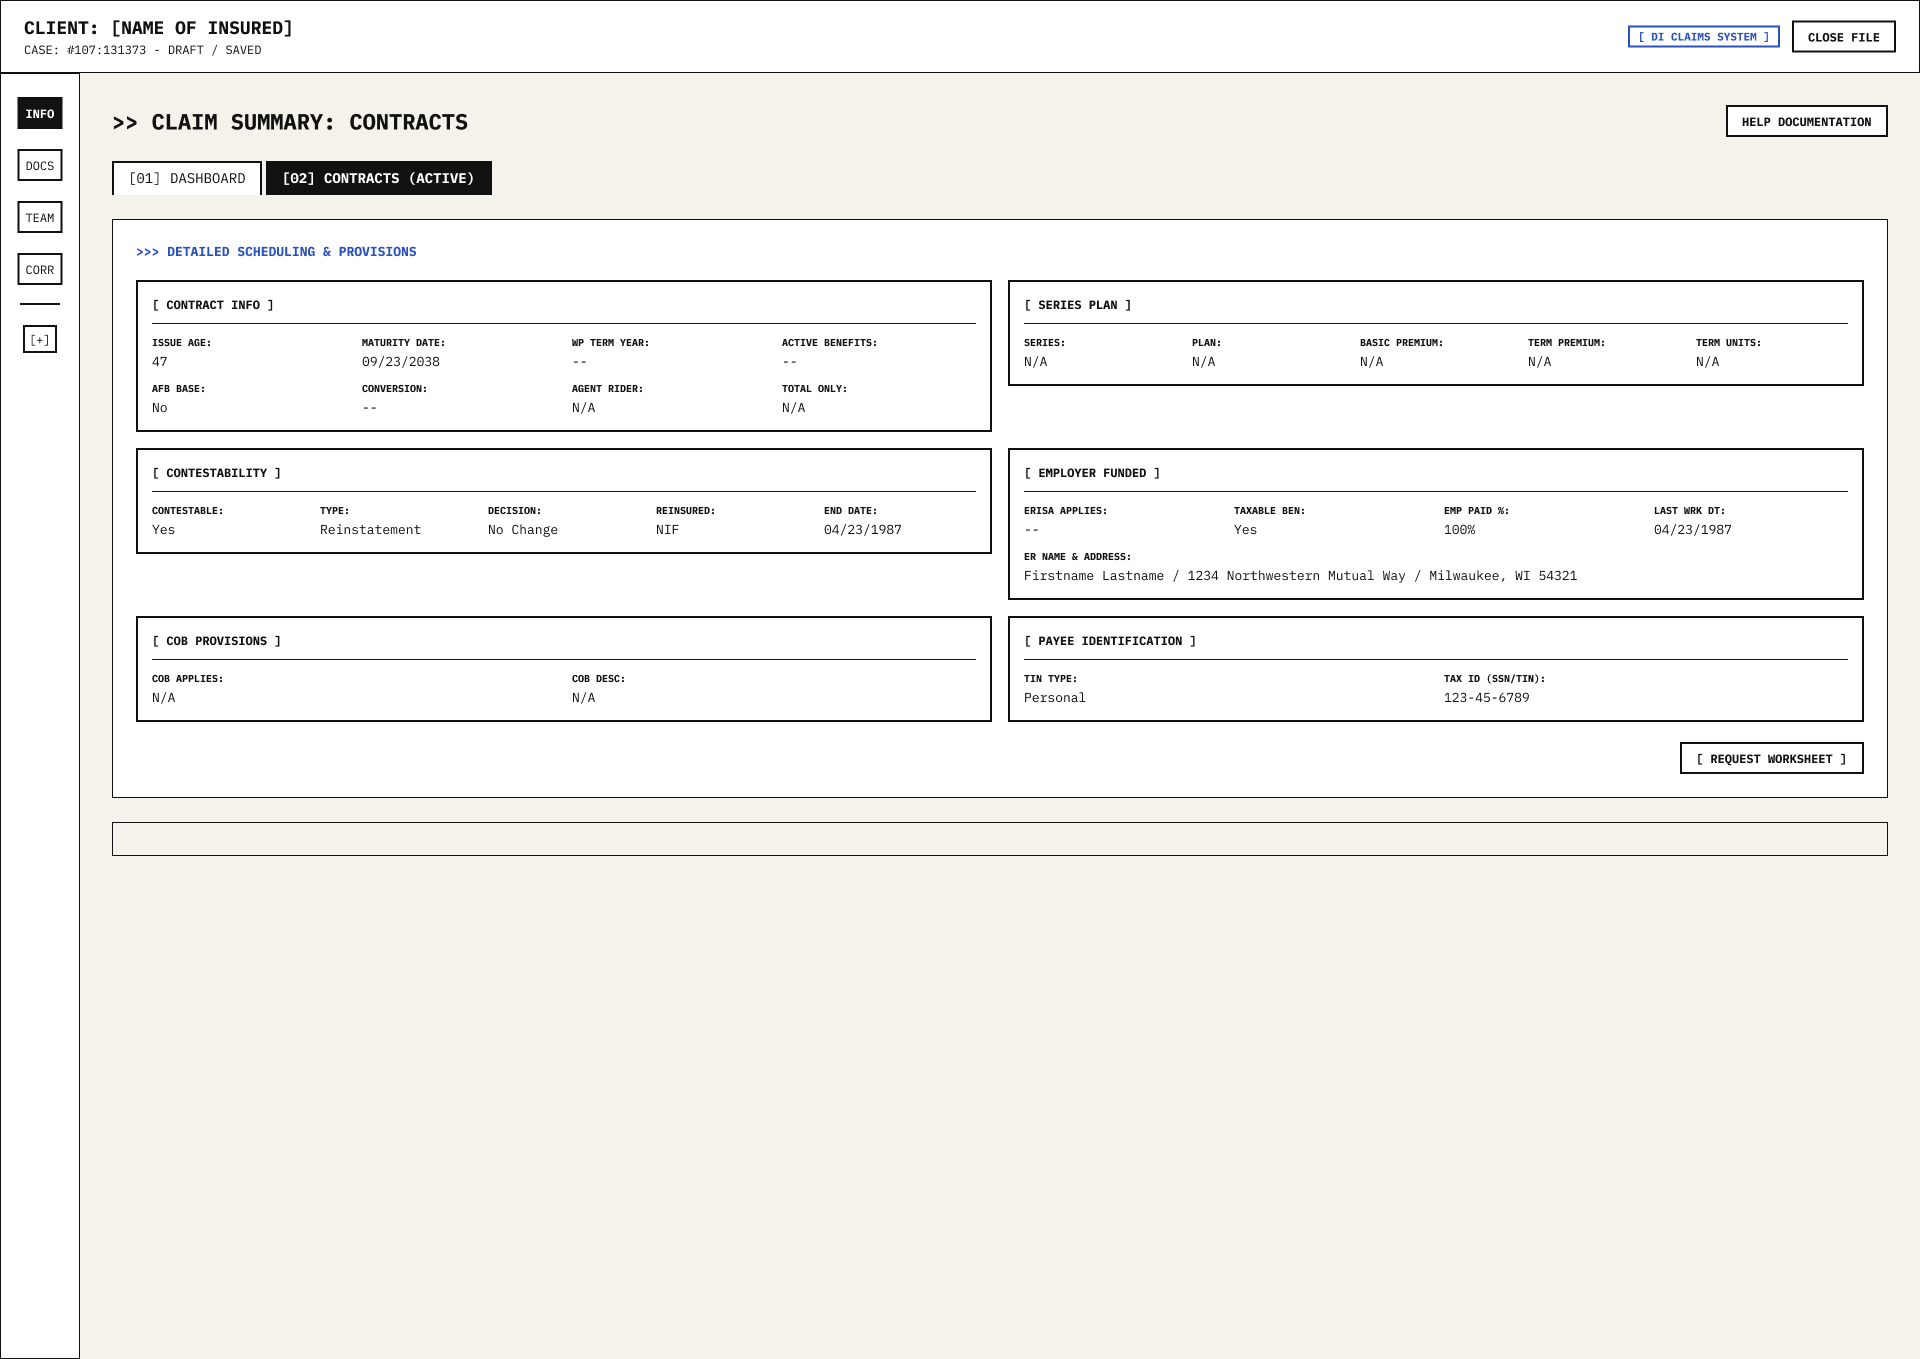
Task: Click the Series Plan section header
Action: (x=1078, y=305)
